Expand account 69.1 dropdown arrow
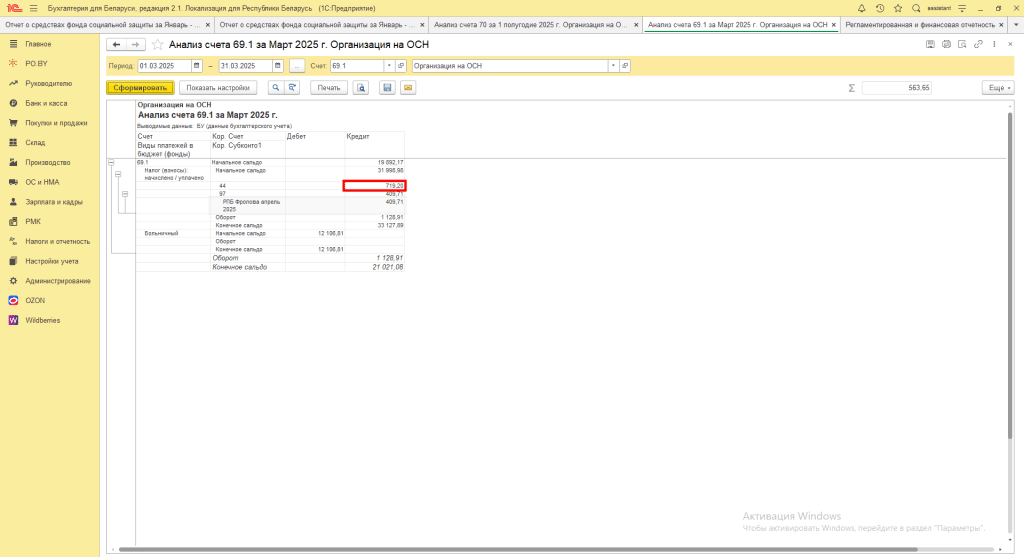This screenshot has width=1024, height=557. (x=389, y=66)
